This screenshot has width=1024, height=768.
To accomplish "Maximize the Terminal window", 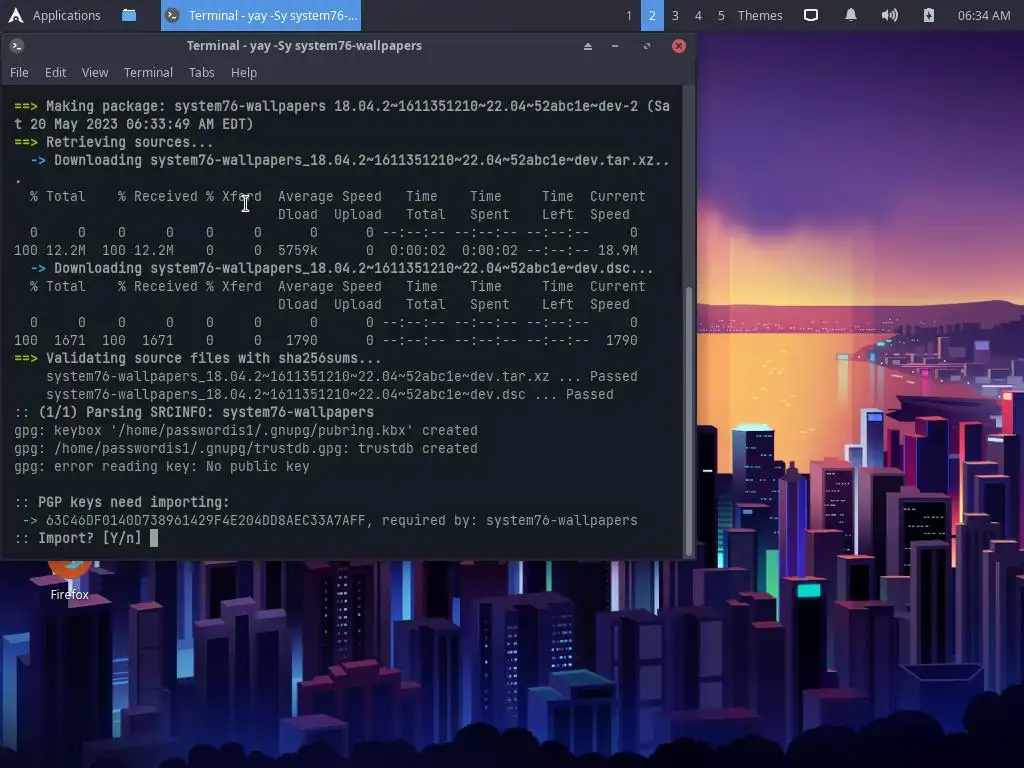I will pos(647,46).
